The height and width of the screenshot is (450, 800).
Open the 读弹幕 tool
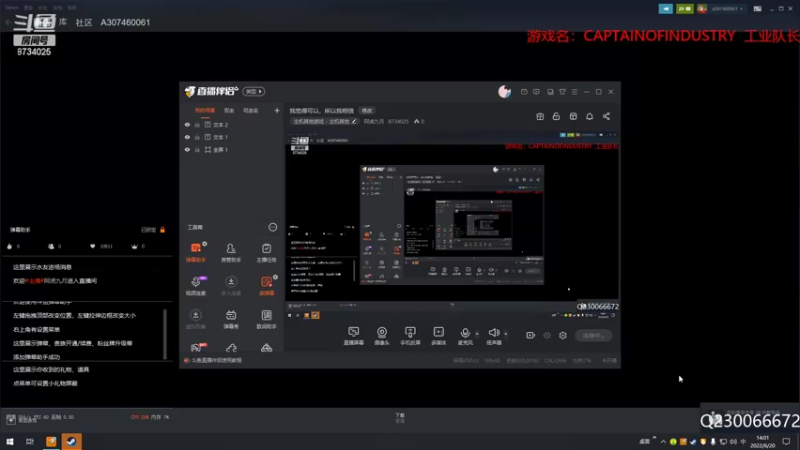tap(266, 285)
